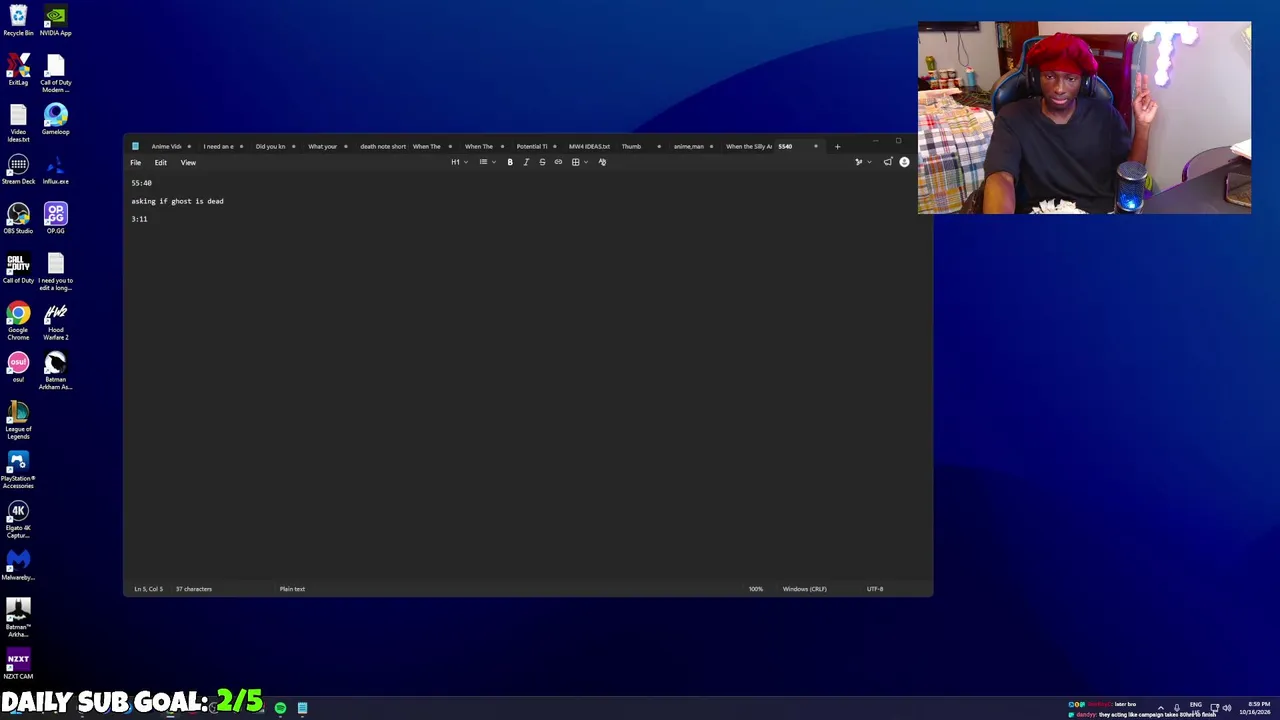The height and width of the screenshot is (720, 1280).
Task: Open the Notepad View menu
Action: [188, 162]
